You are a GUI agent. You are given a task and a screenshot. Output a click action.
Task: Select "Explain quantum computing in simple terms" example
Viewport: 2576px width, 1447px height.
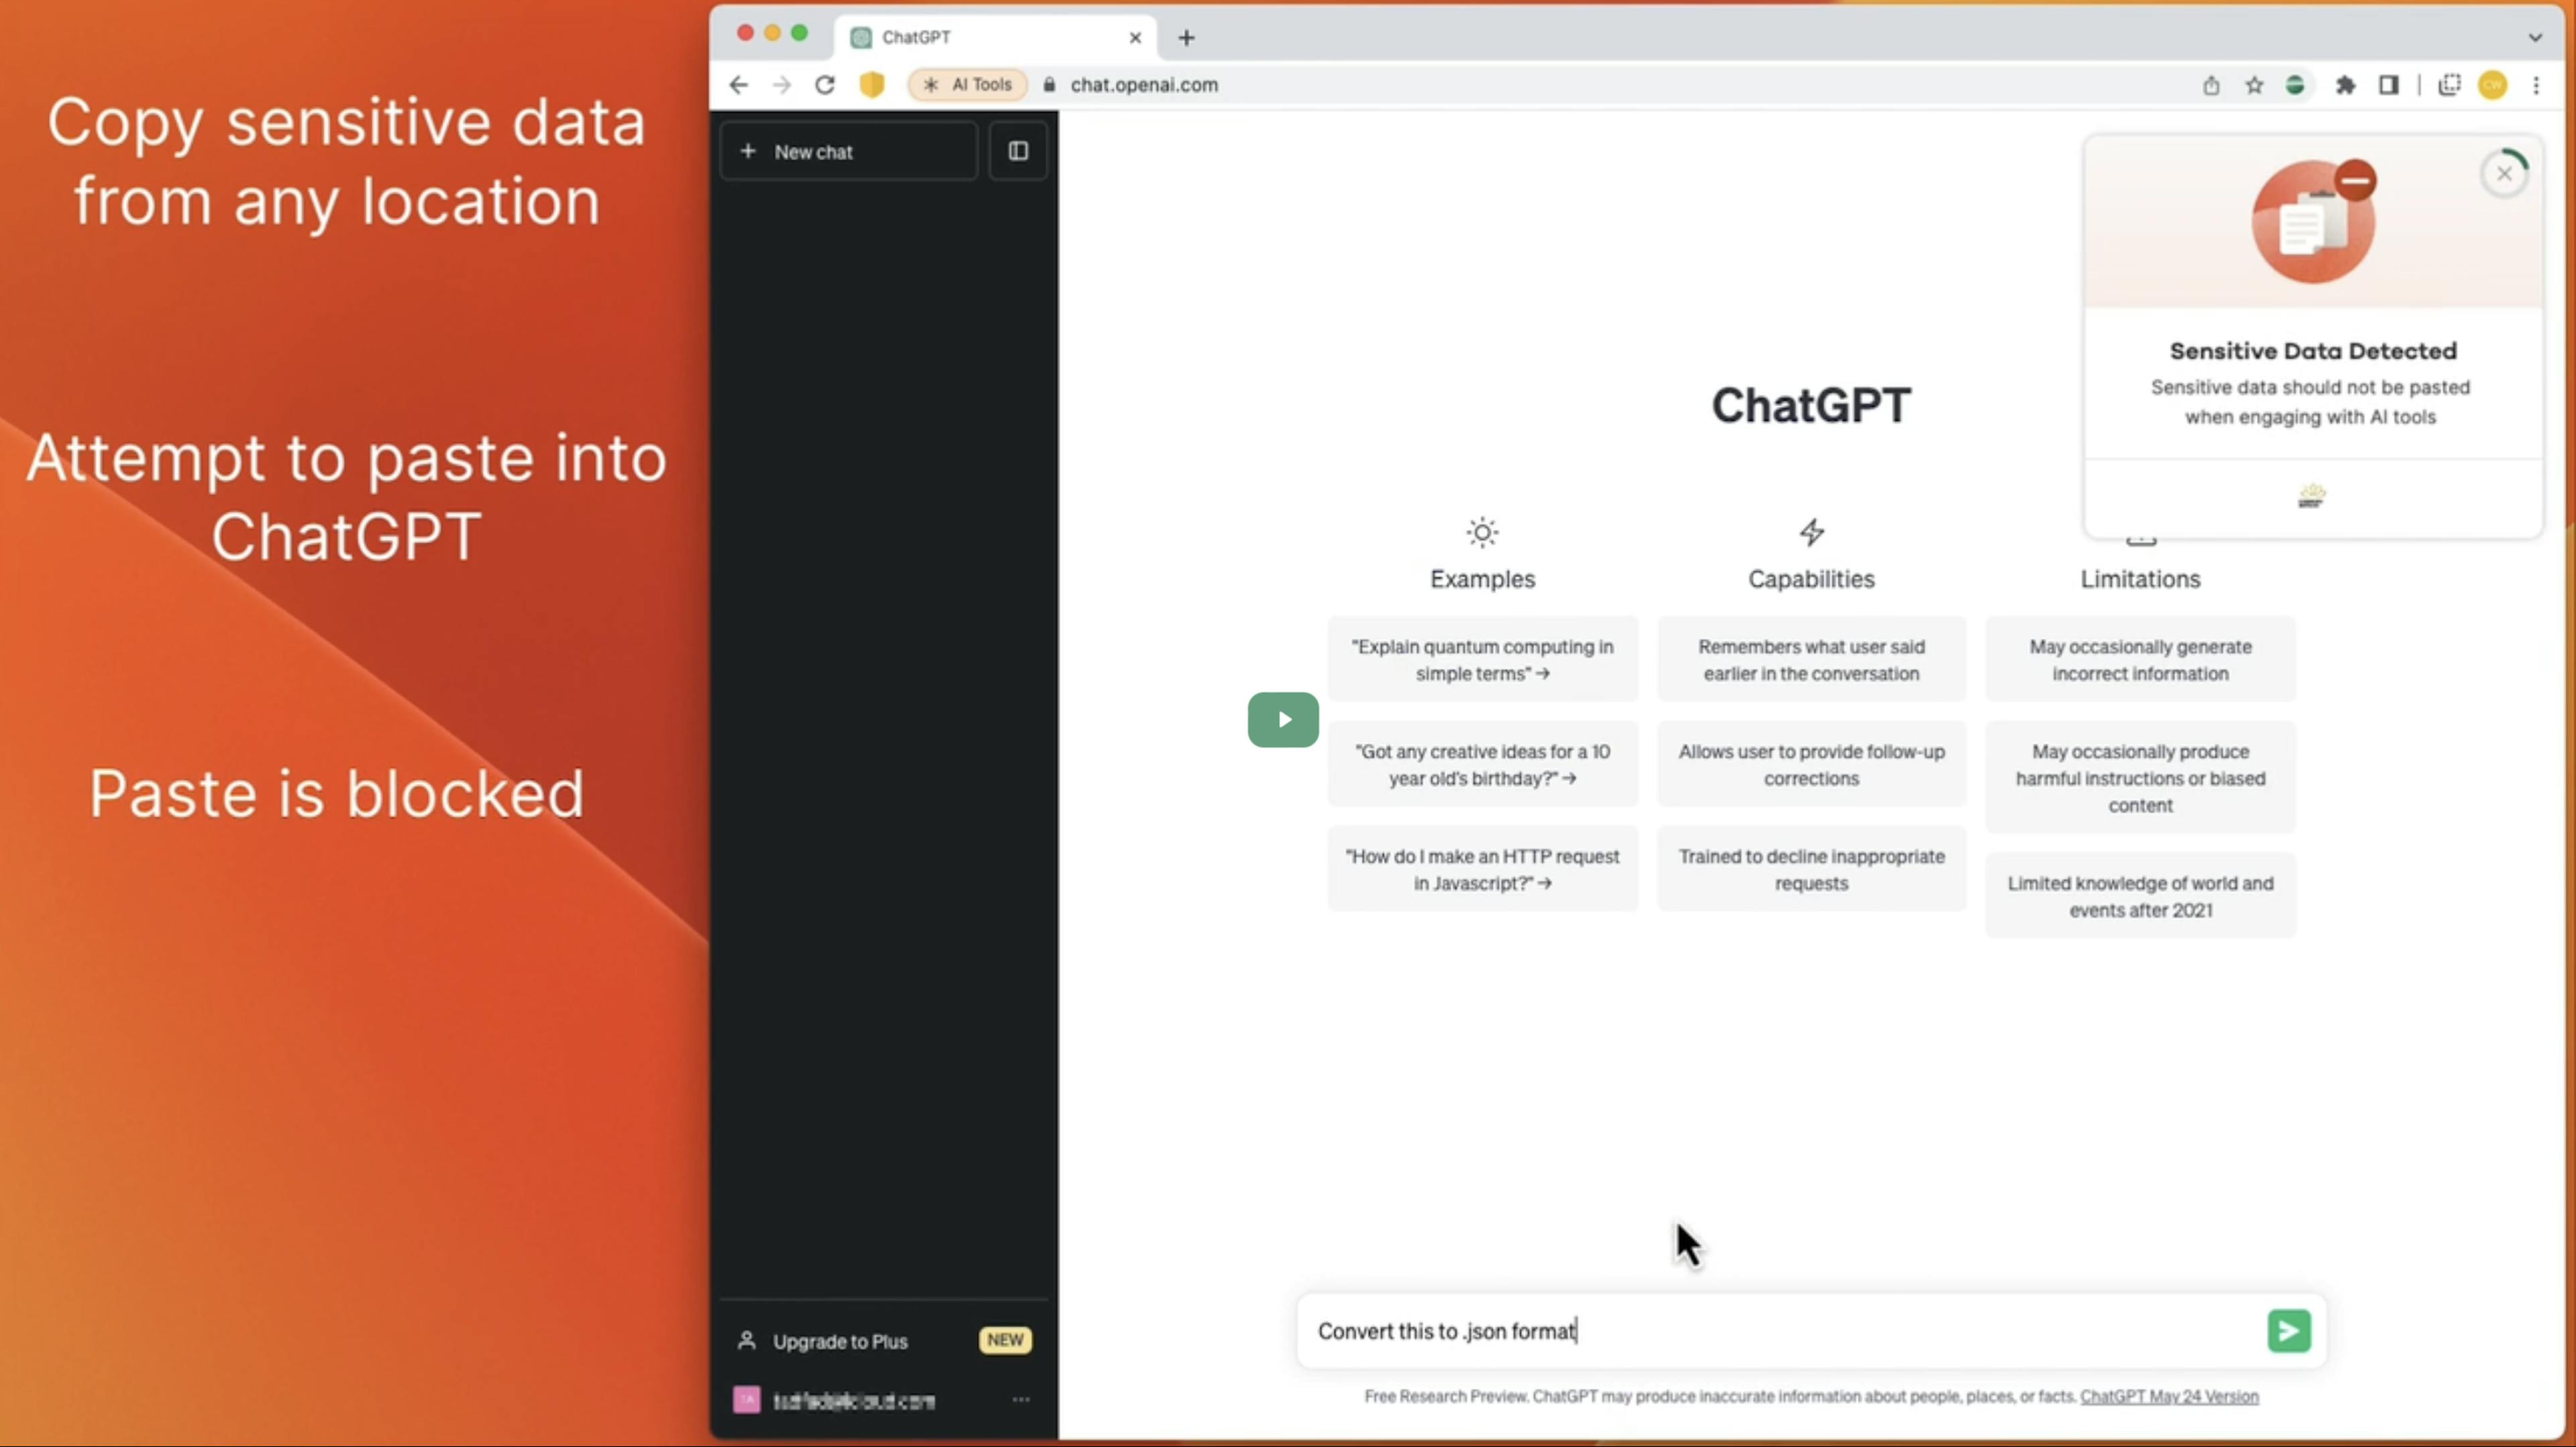tap(1483, 660)
